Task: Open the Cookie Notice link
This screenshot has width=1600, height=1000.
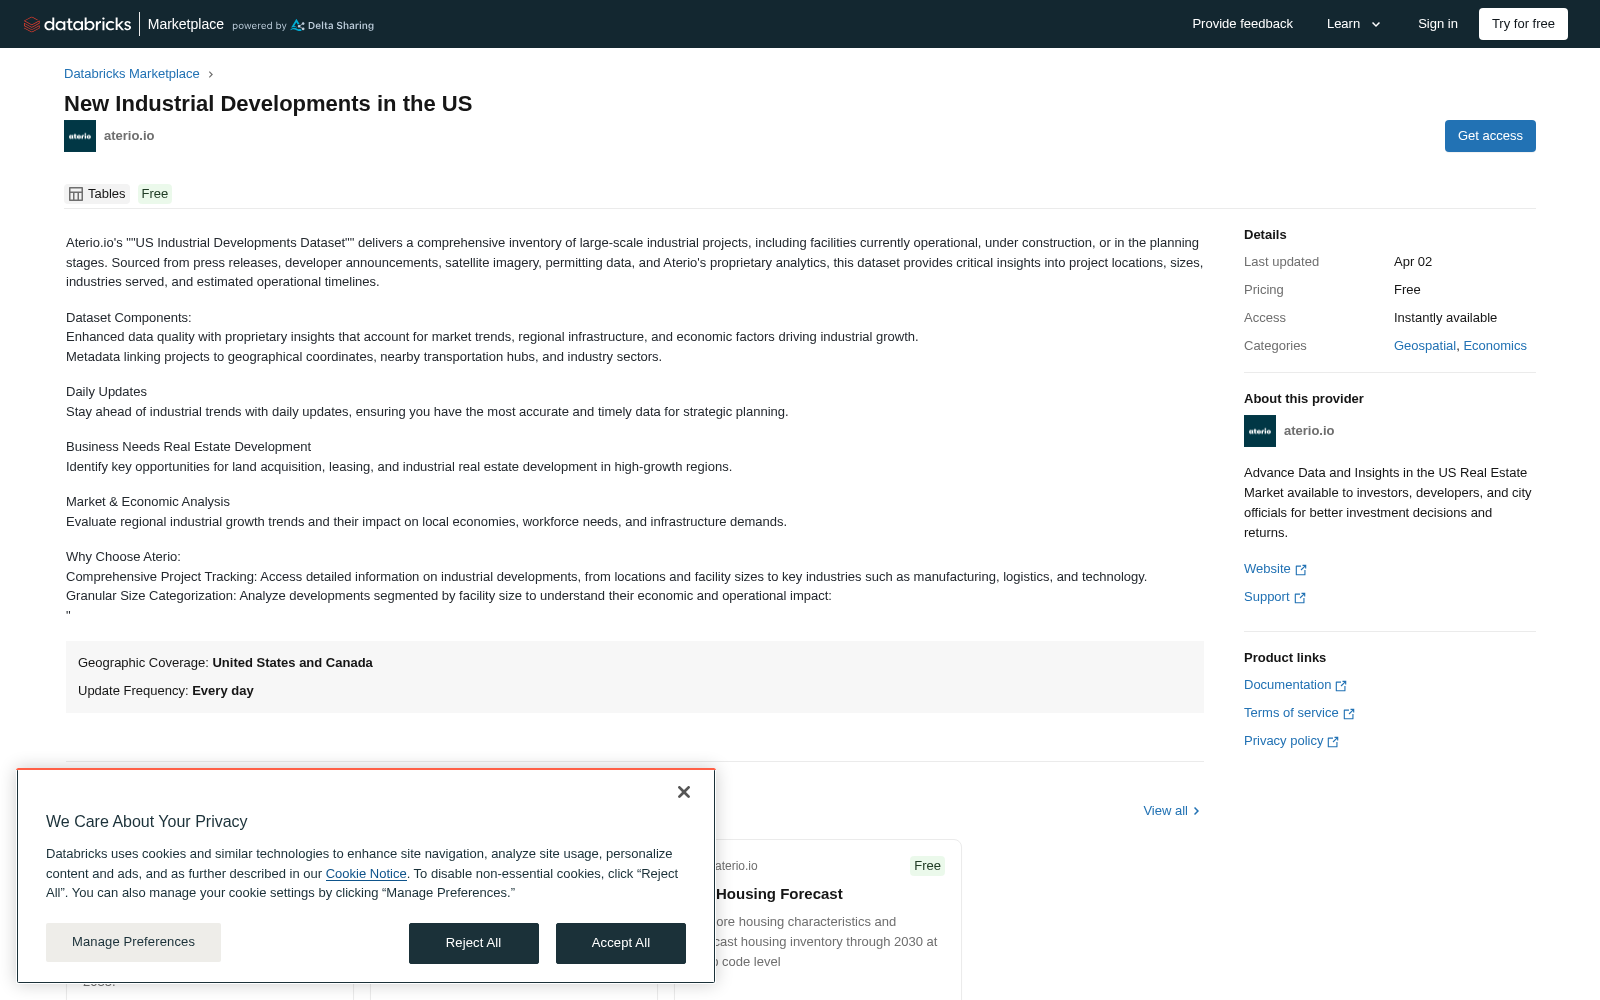Action: tap(366, 874)
